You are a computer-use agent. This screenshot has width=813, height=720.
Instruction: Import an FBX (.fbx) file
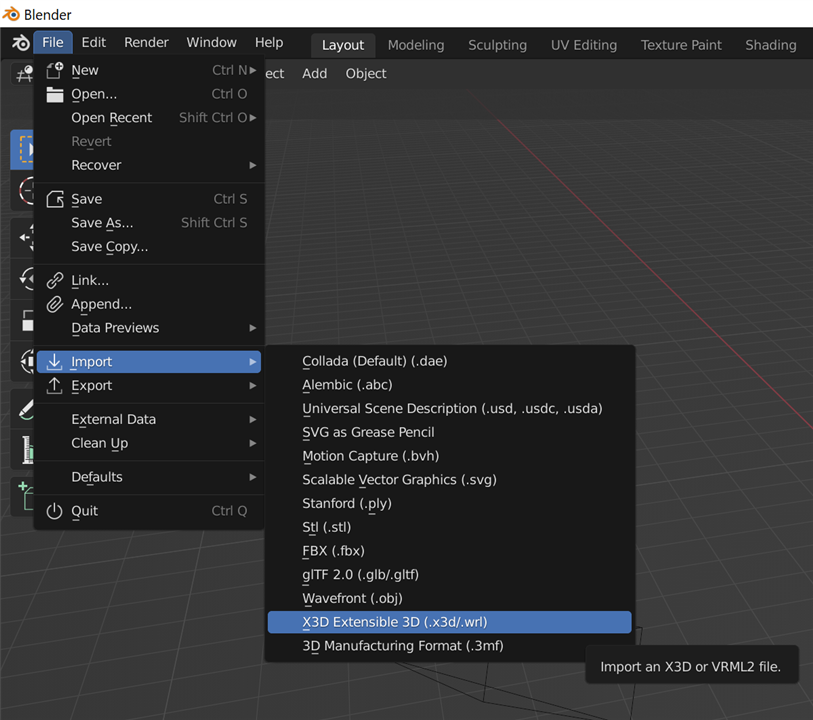[333, 551]
